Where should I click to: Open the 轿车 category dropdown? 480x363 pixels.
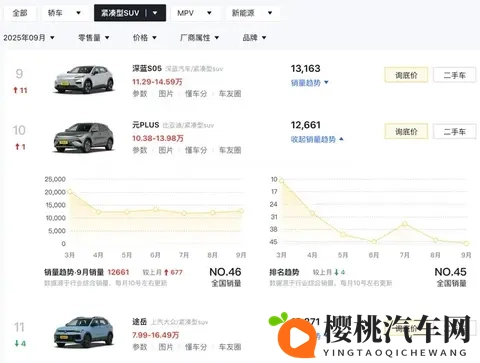point(64,13)
